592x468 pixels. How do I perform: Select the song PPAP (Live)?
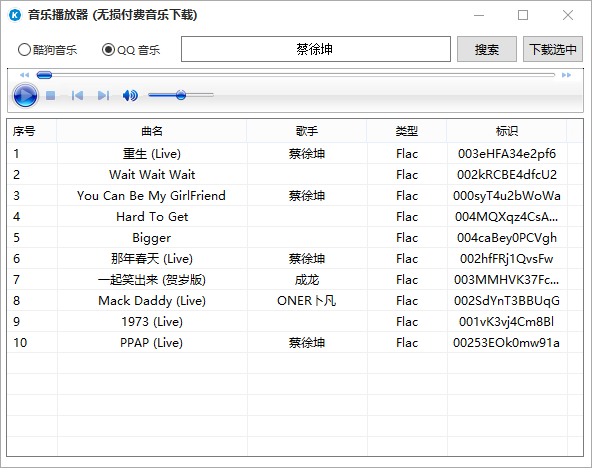152,343
